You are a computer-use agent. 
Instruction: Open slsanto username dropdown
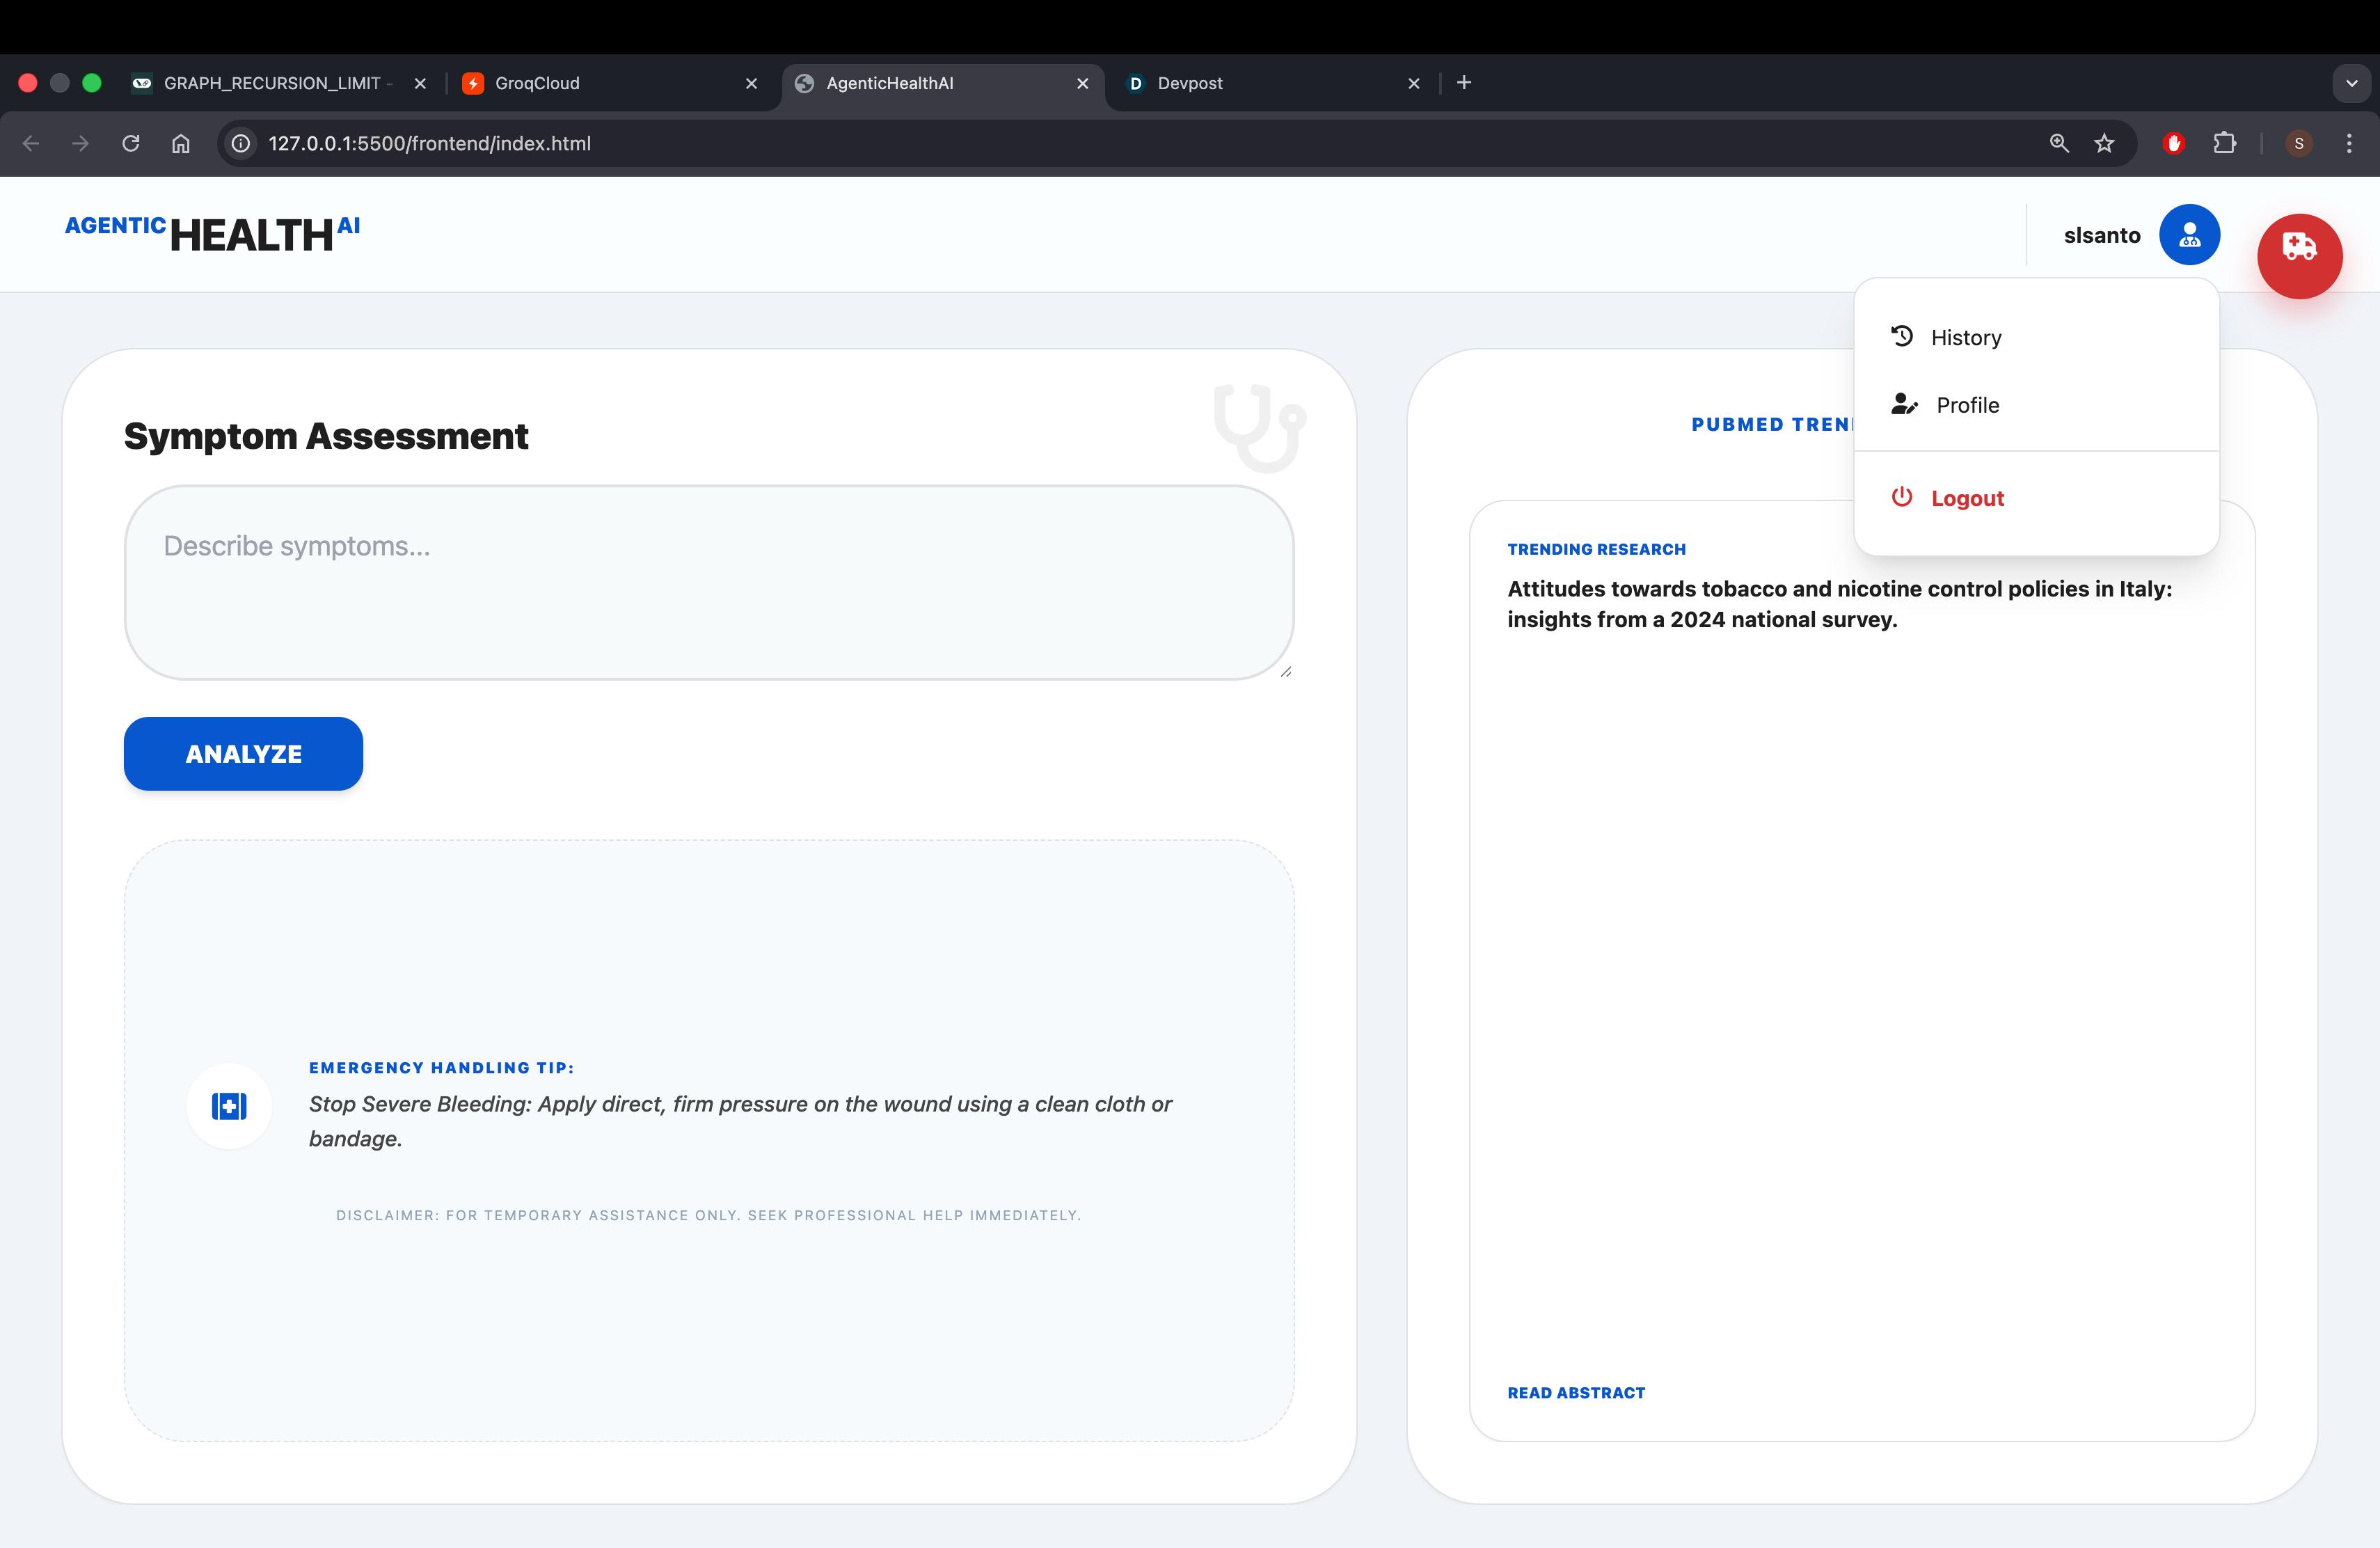pos(2101,235)
